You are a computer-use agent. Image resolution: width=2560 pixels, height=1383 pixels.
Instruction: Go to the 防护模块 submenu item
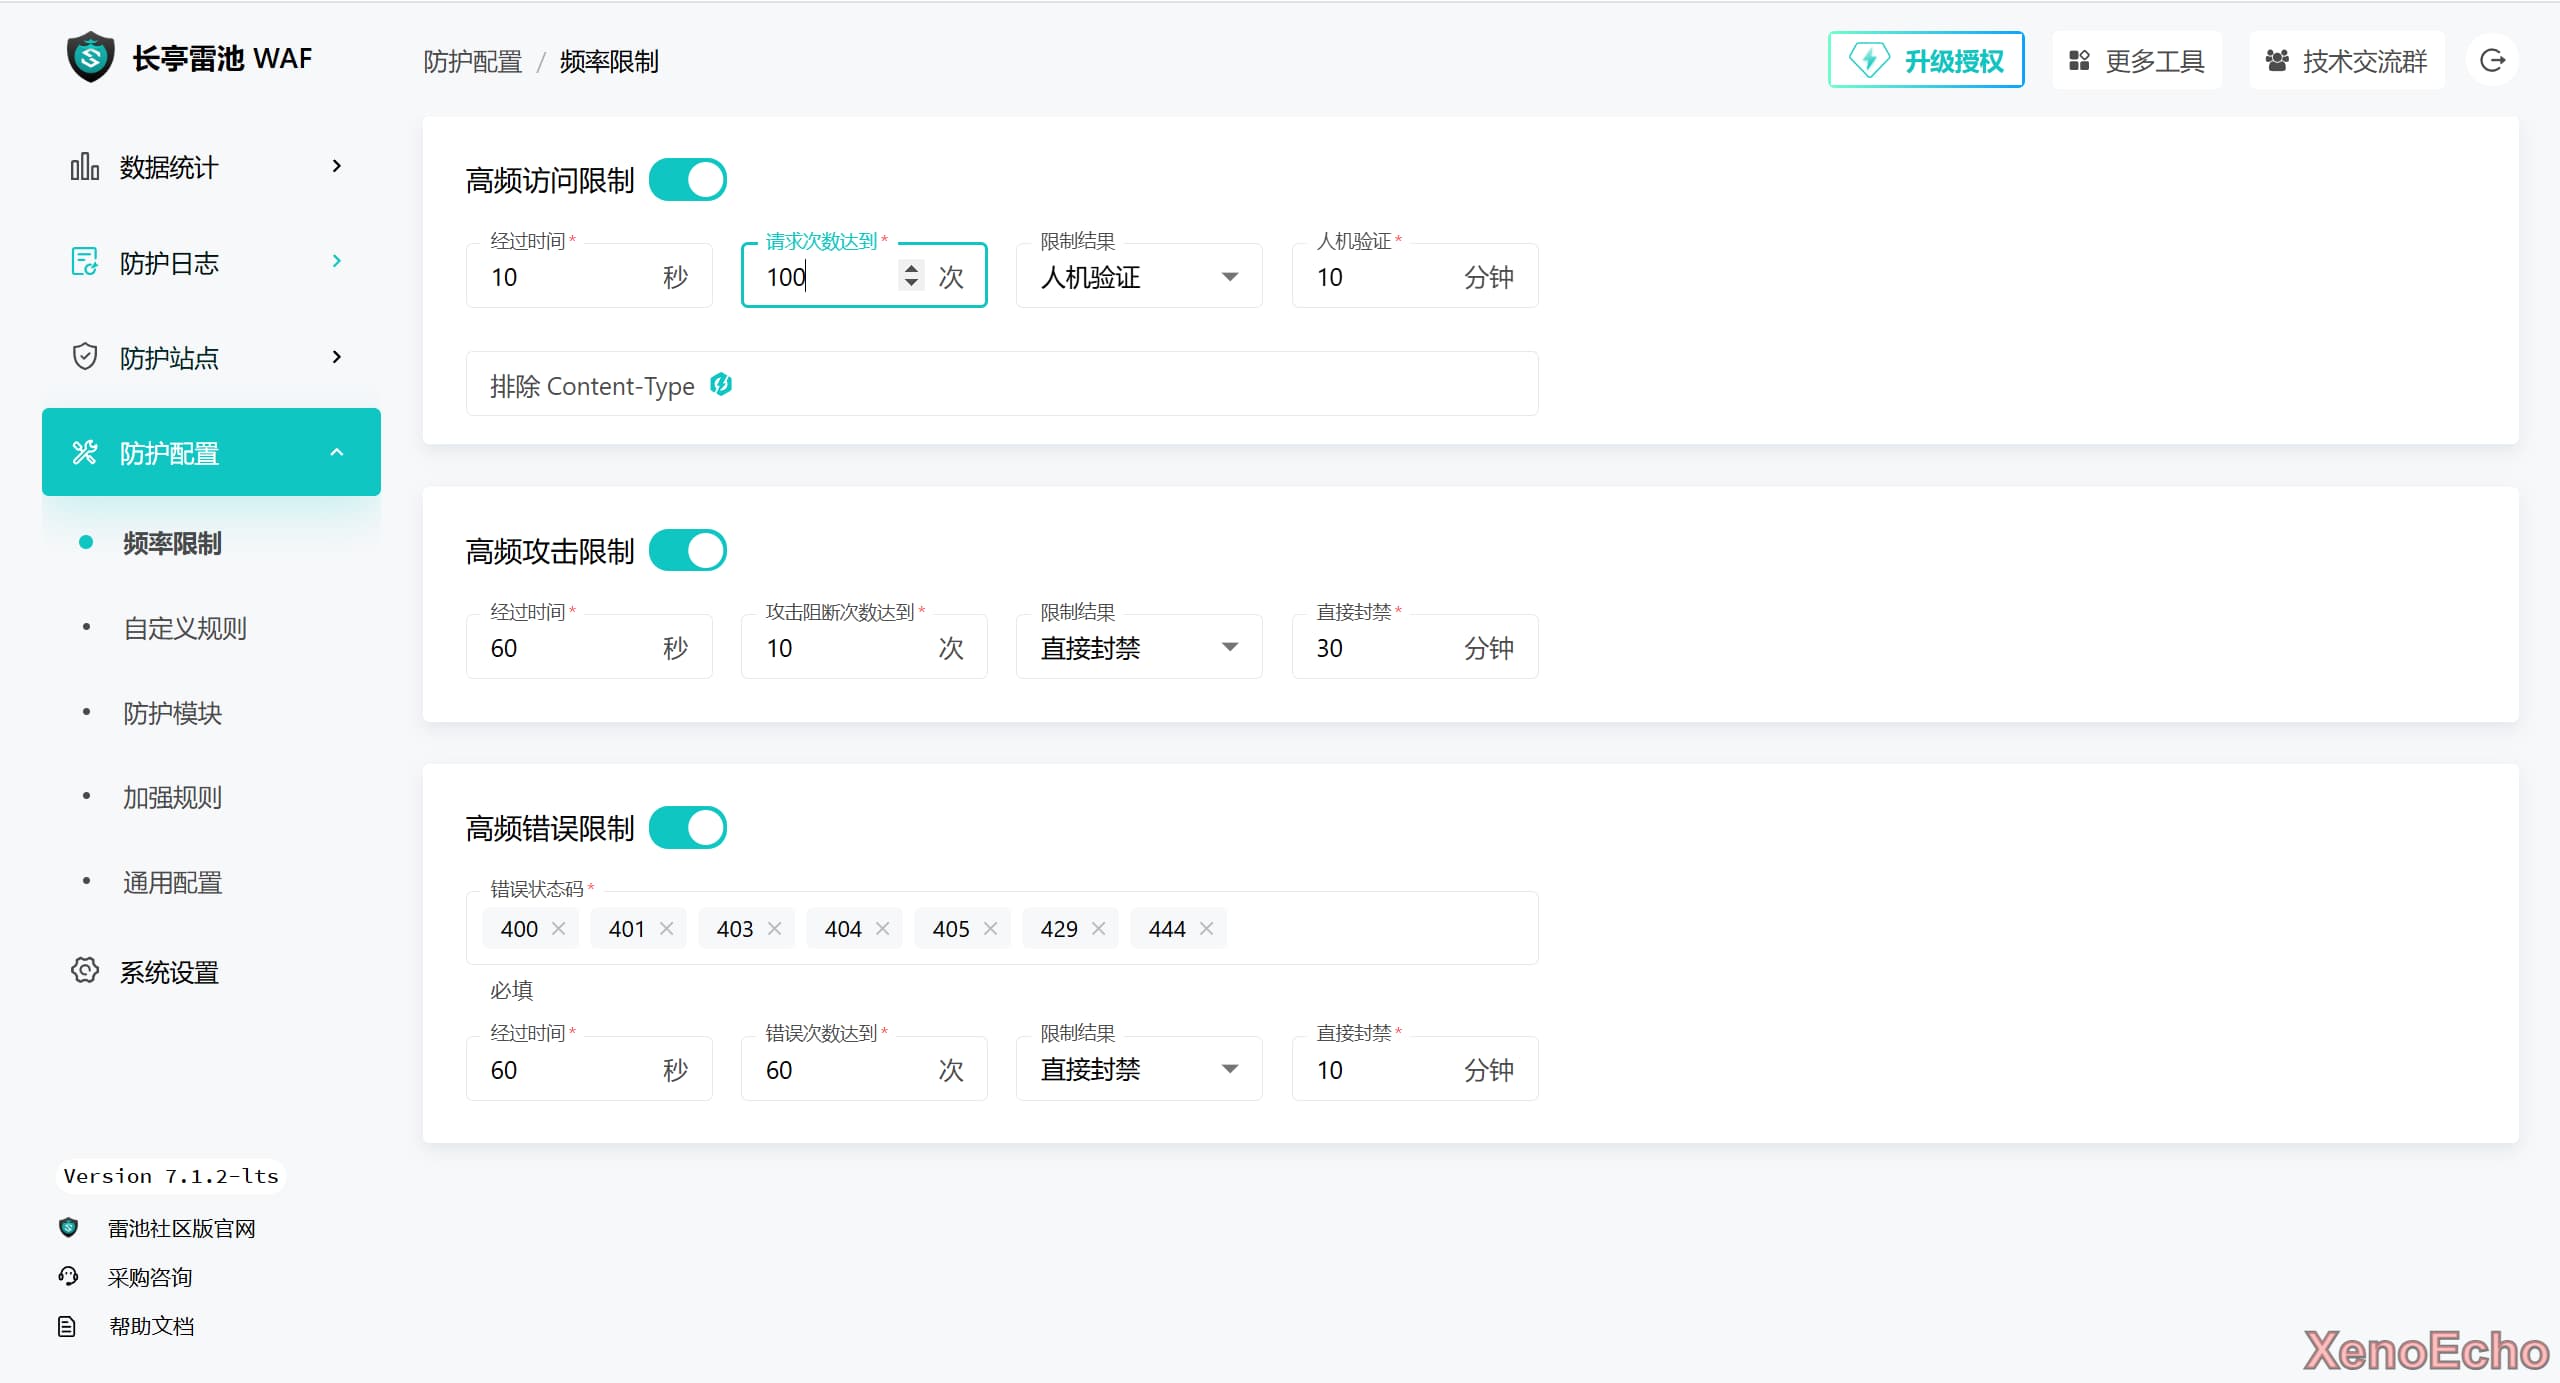click(x=172, y=713)
